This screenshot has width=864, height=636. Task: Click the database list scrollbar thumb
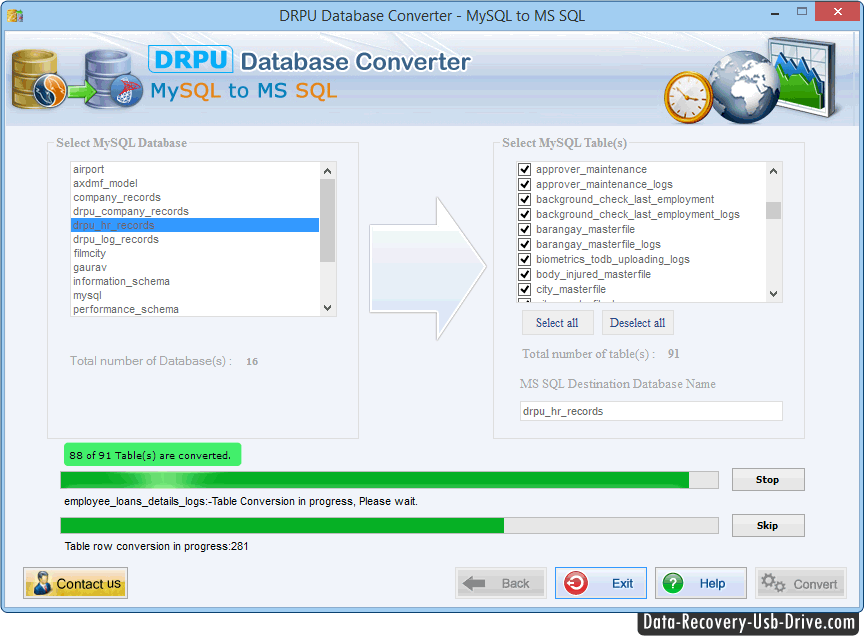click(x=327, y=220)
